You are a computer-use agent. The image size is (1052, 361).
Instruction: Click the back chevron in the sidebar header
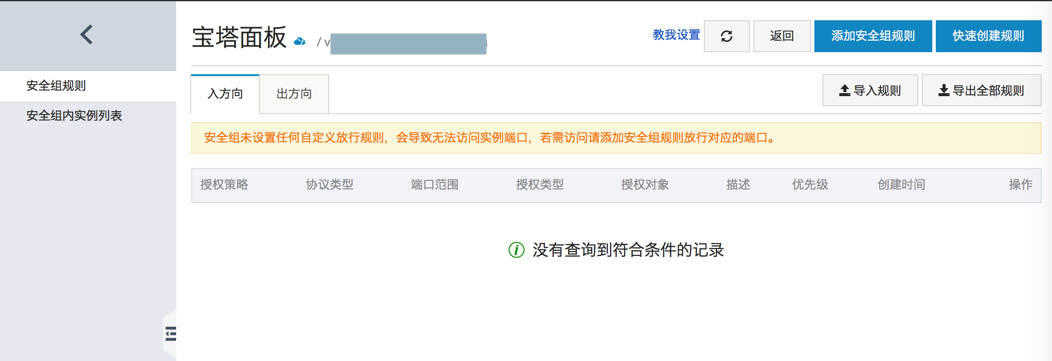[86, 34]
